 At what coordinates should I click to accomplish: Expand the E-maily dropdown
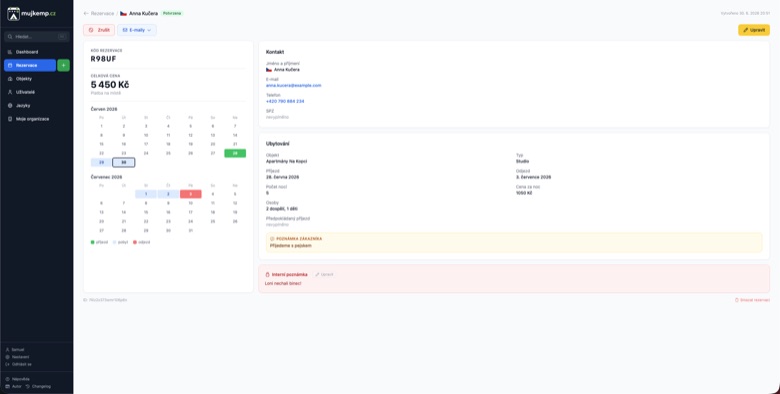pyautogui.click(x=137, y=30)
